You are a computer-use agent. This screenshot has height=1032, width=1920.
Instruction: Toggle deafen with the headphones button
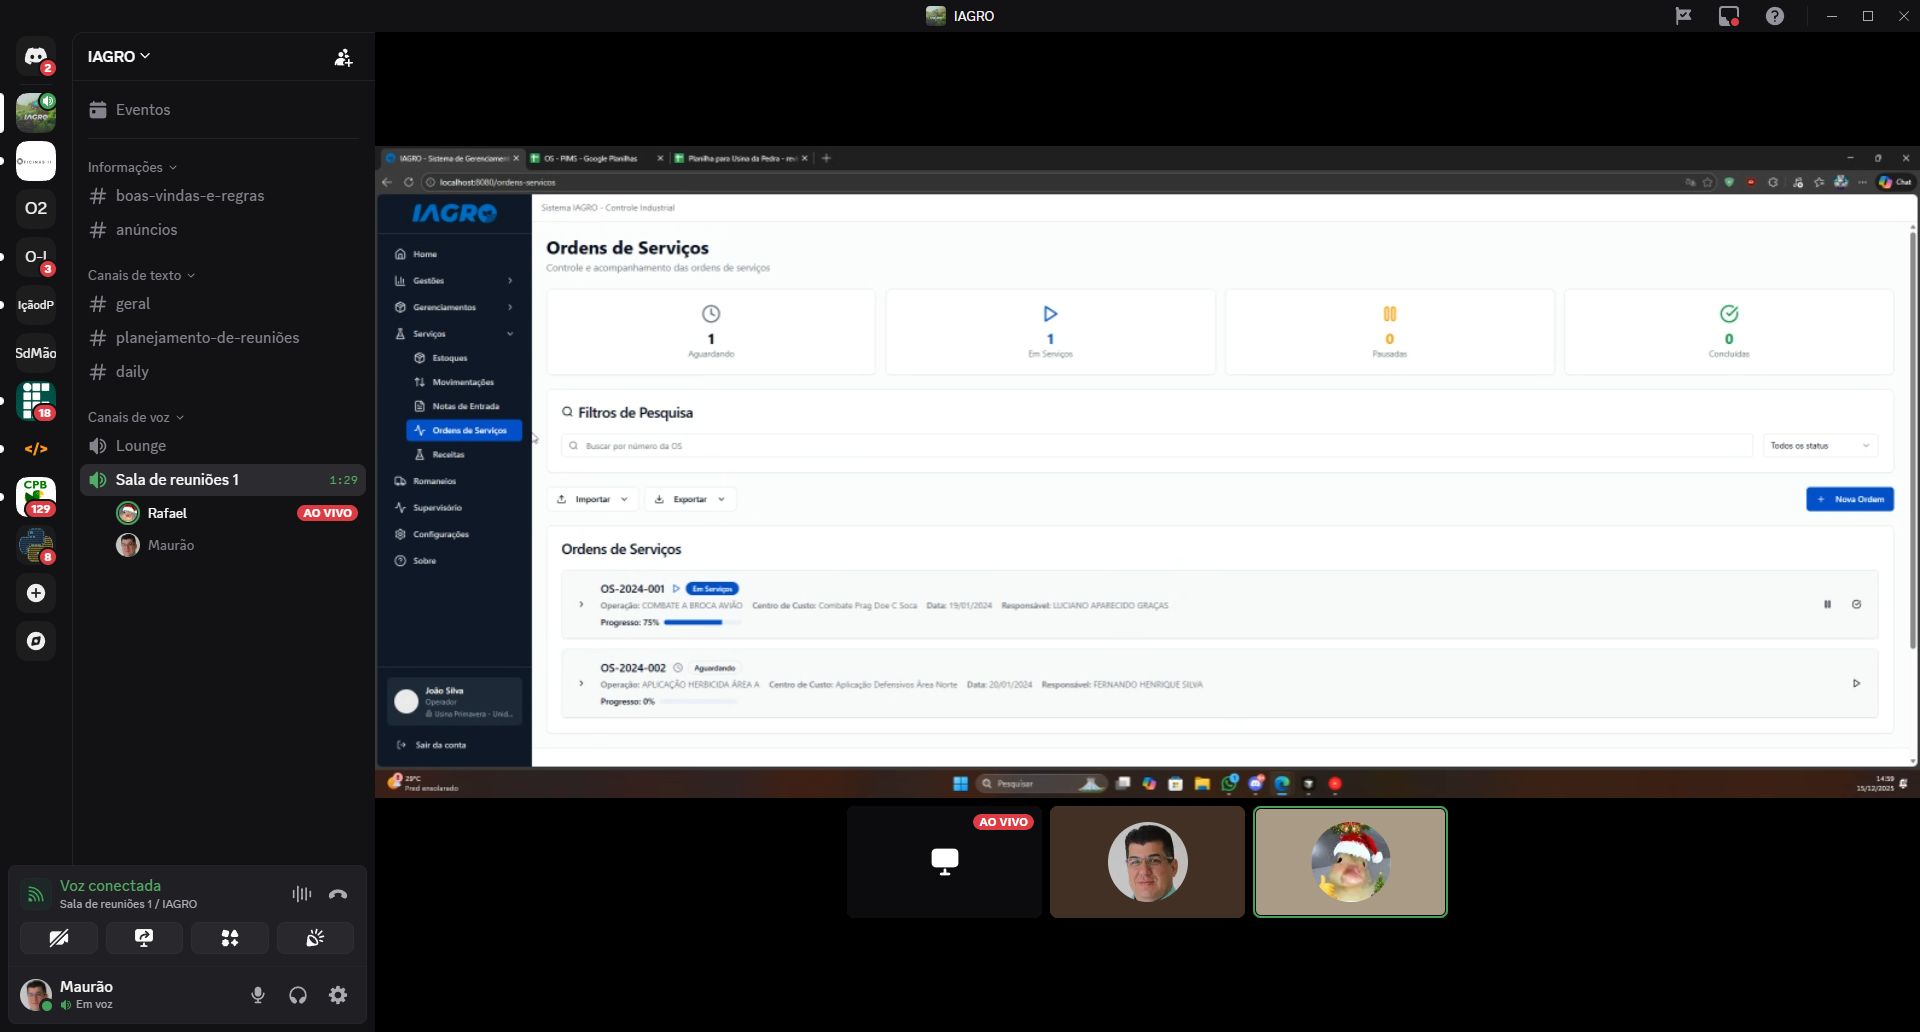(298, 995)
